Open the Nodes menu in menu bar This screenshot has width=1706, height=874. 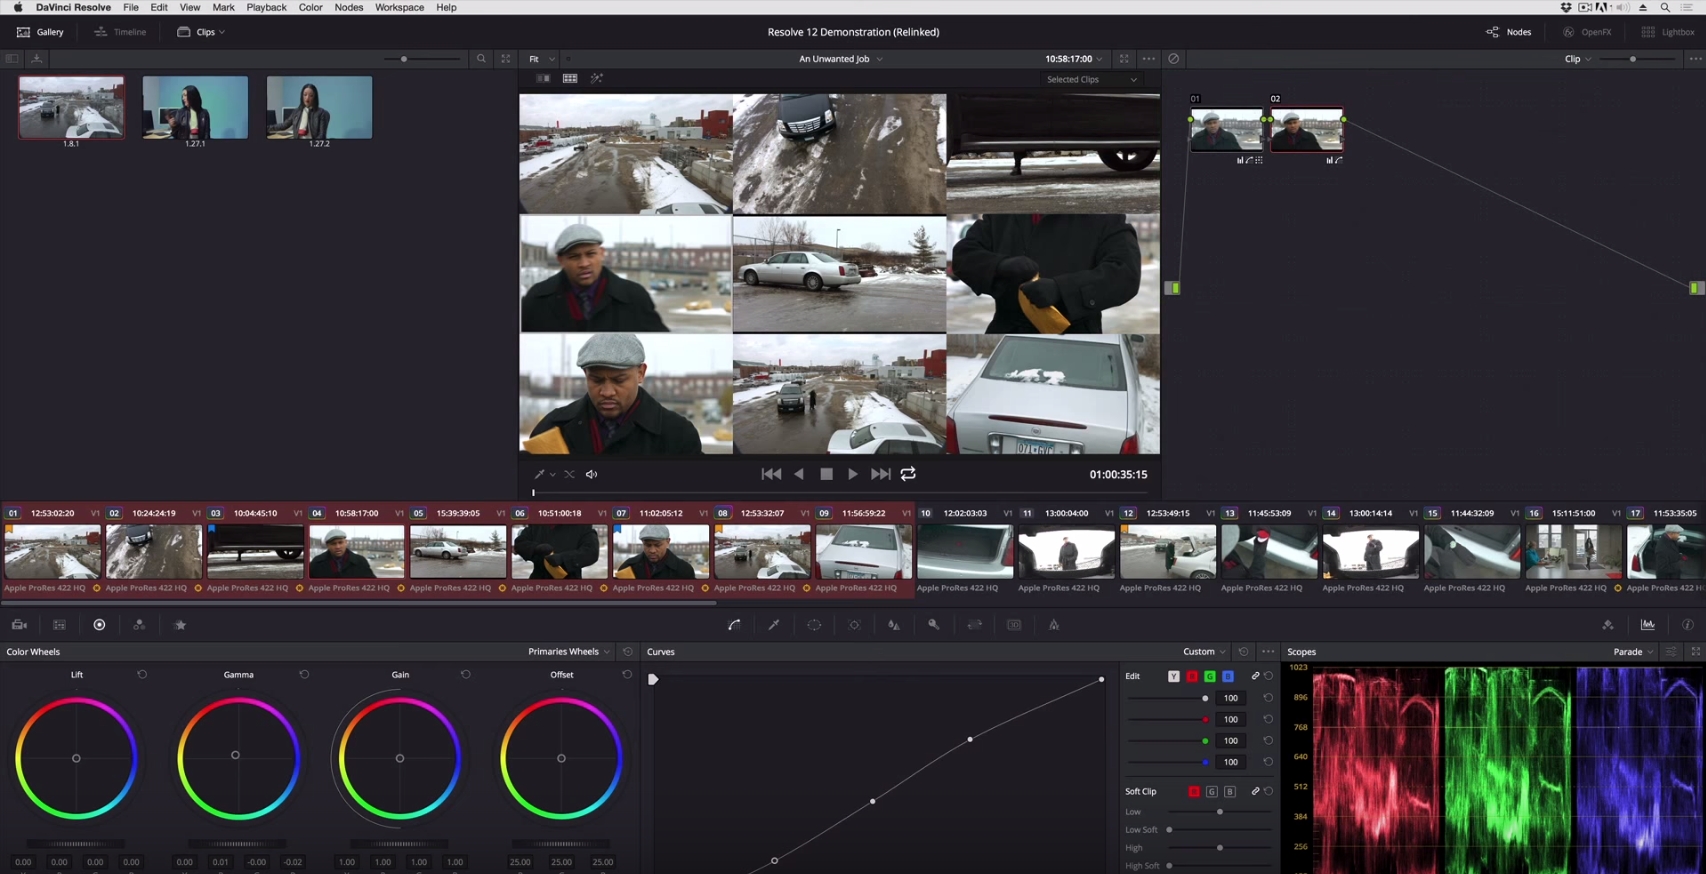coord(348,7)
